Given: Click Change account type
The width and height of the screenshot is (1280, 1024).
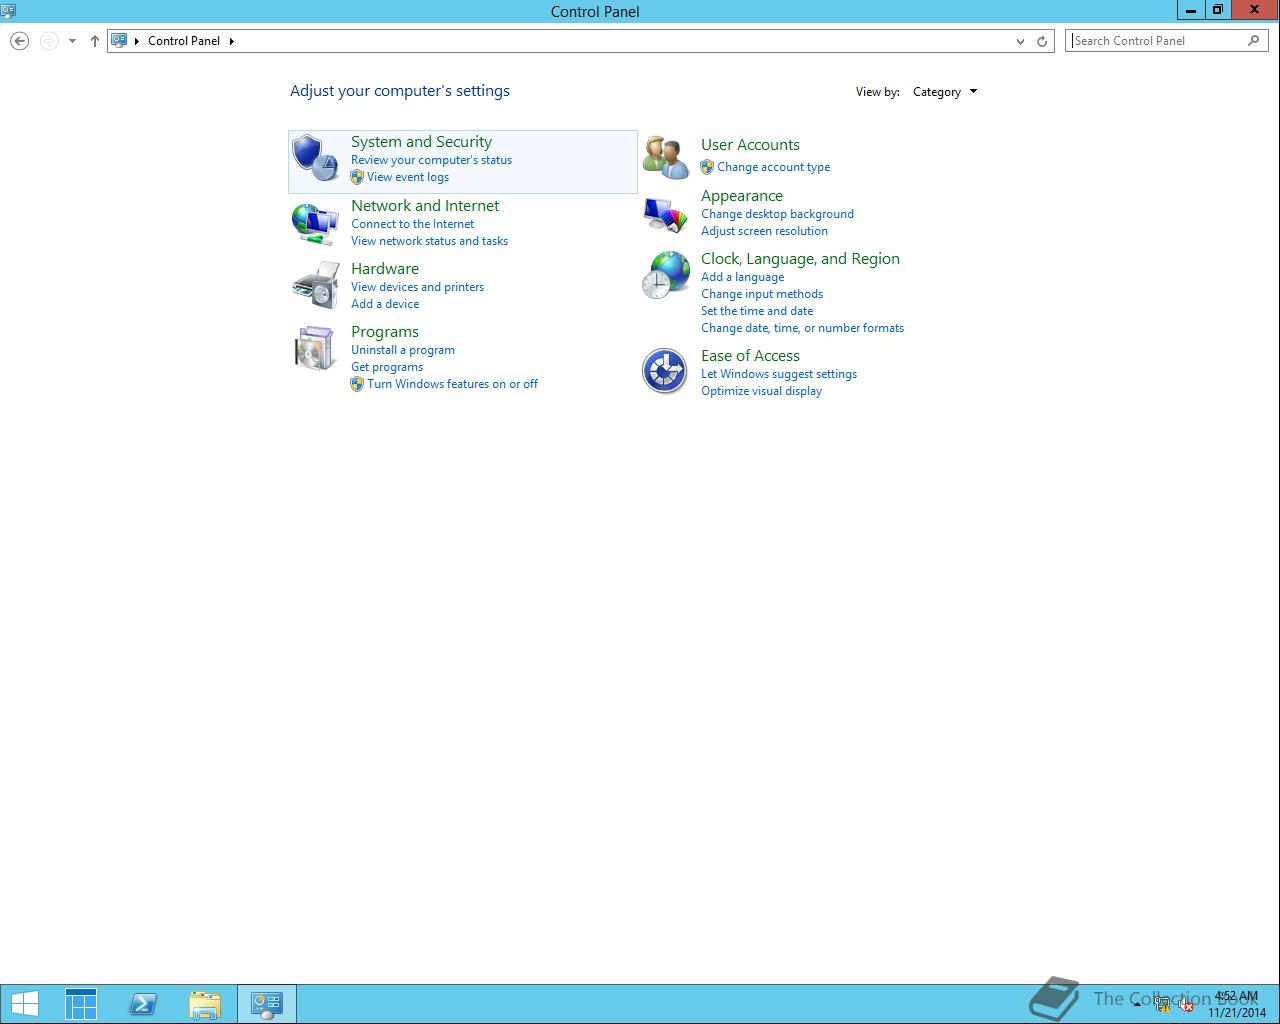Looking at the screenshot, I should tap(773, 167).
